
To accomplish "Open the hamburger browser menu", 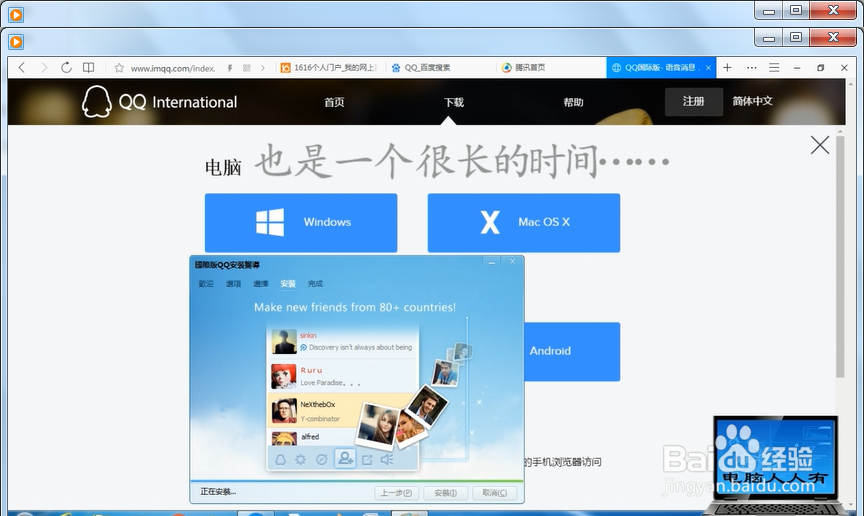I will click(774, 67).
